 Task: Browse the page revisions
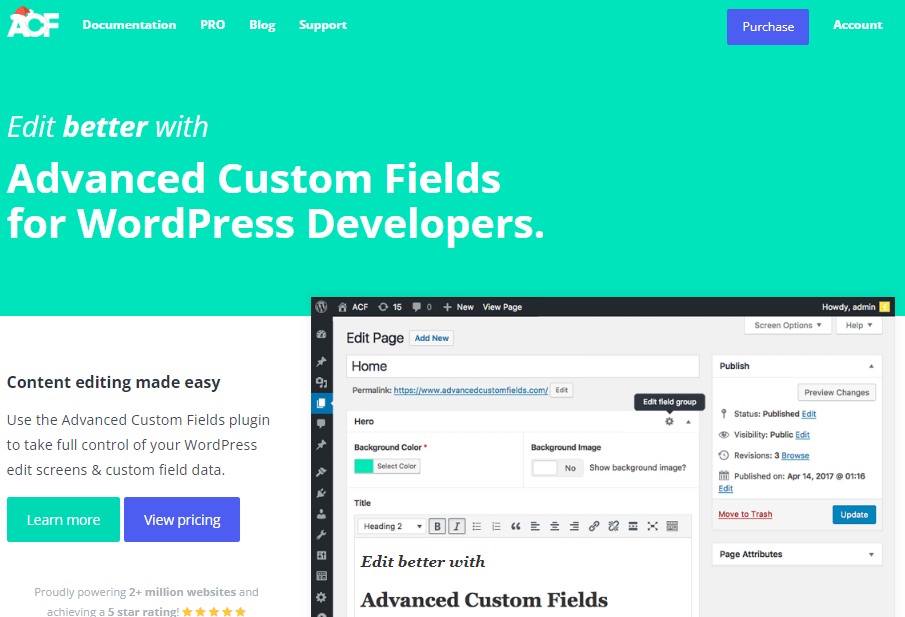pos(795,455)
